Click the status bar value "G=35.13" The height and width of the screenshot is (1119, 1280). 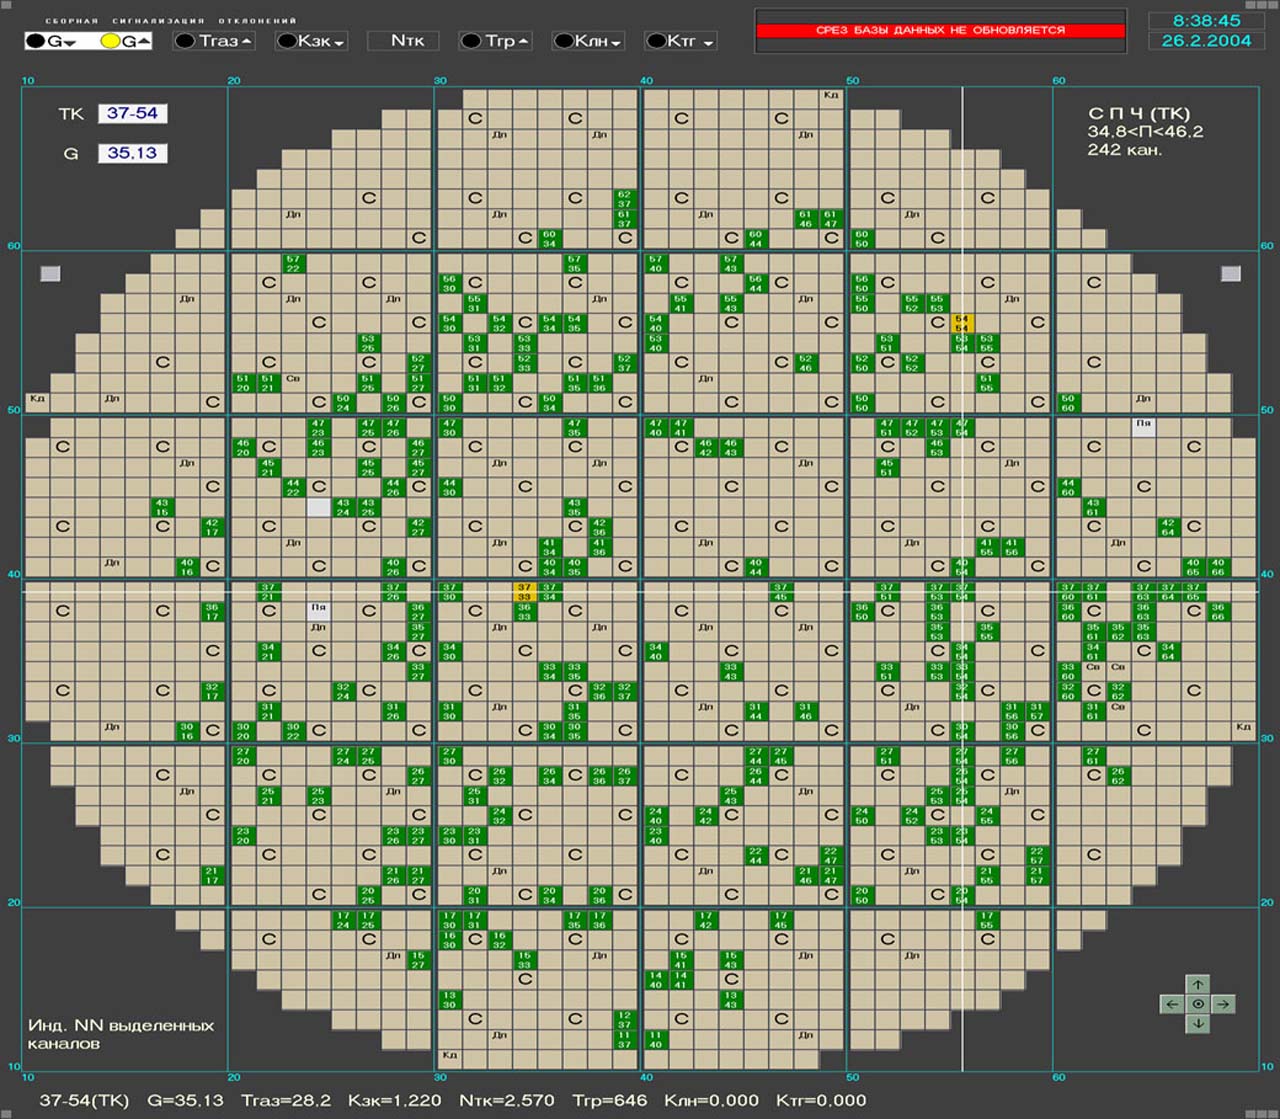(185, 1100)
